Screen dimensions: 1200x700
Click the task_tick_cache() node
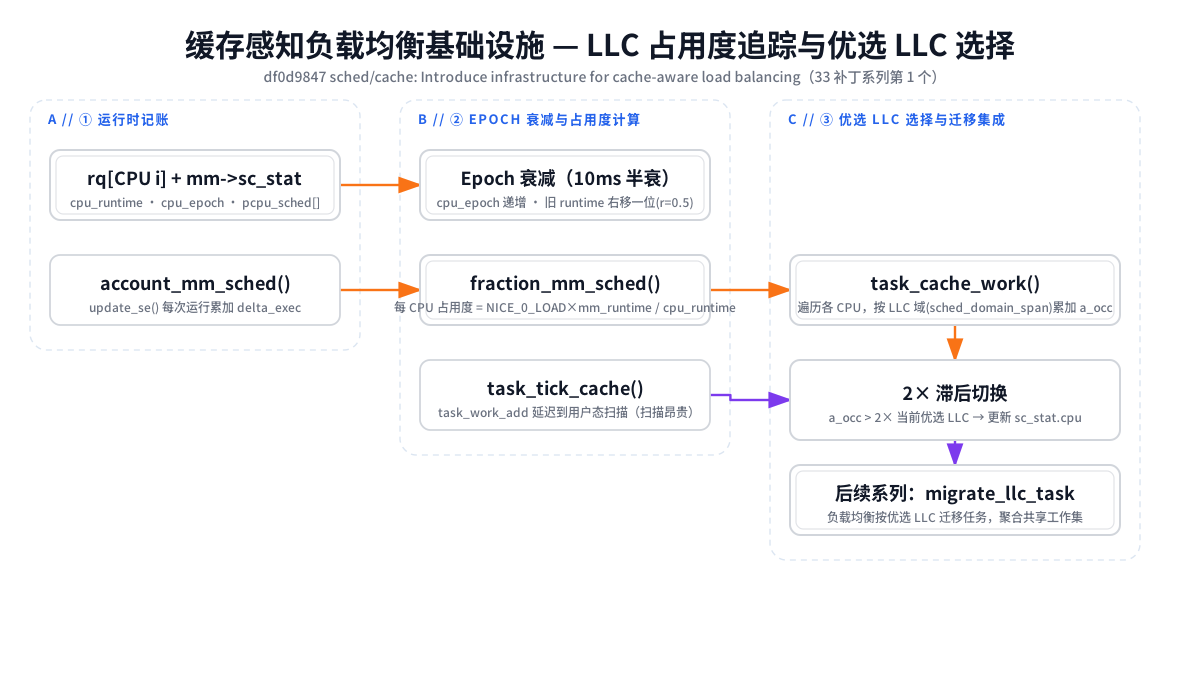(565, 395)
